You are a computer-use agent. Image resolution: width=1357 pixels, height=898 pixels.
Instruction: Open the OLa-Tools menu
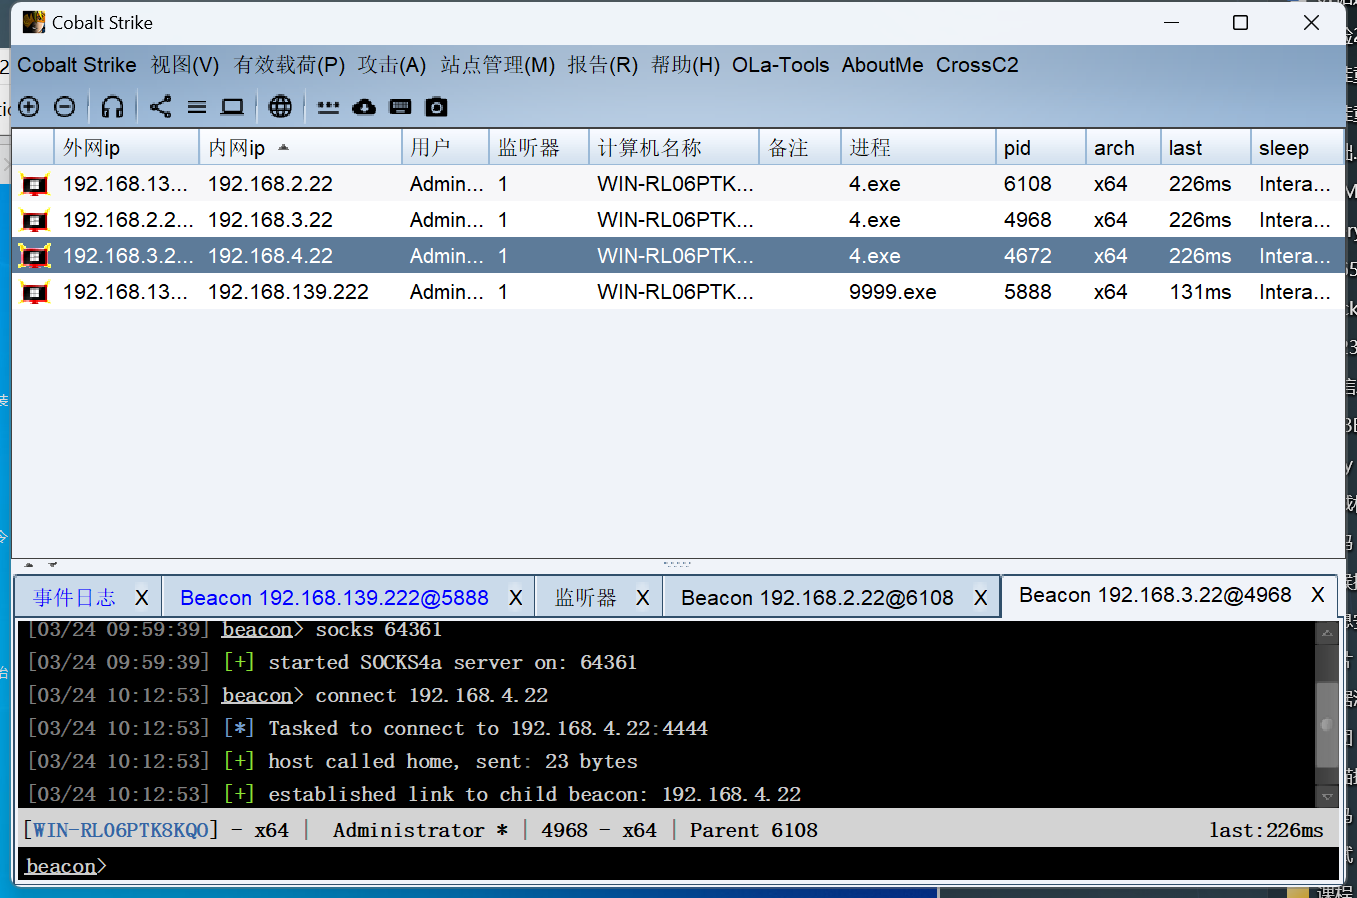pyautogui.click(x=781, y=65)
